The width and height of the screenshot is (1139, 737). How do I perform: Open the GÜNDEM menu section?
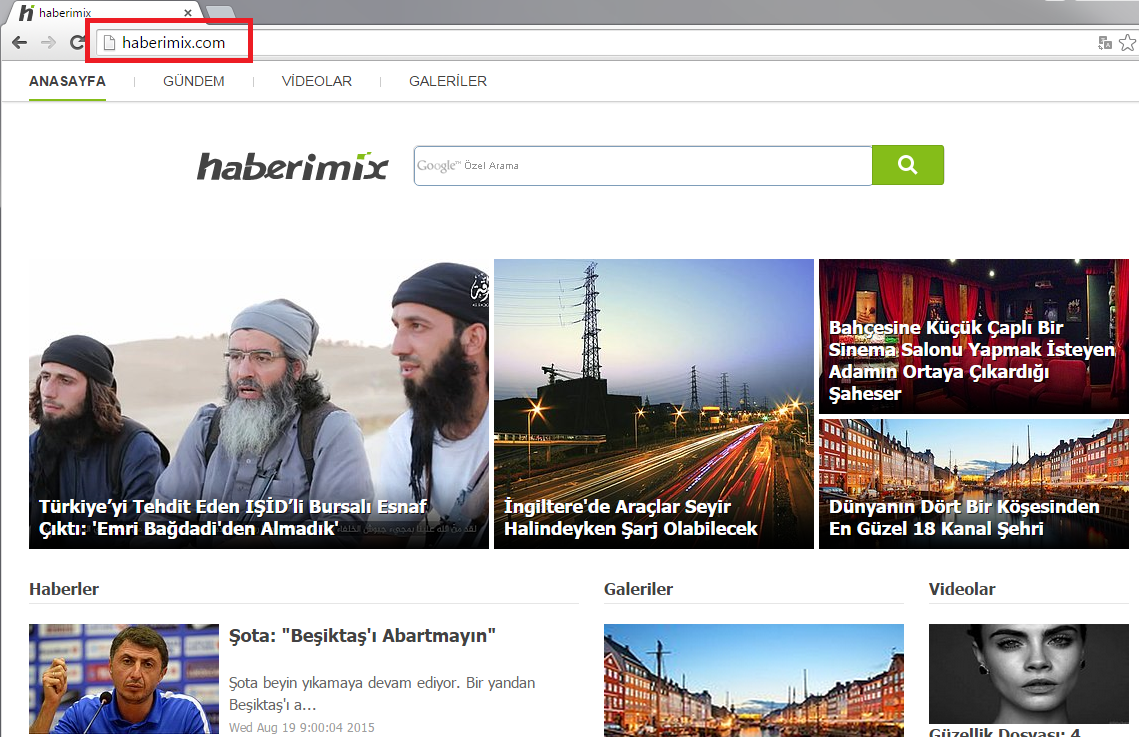(x=193, y=82)
